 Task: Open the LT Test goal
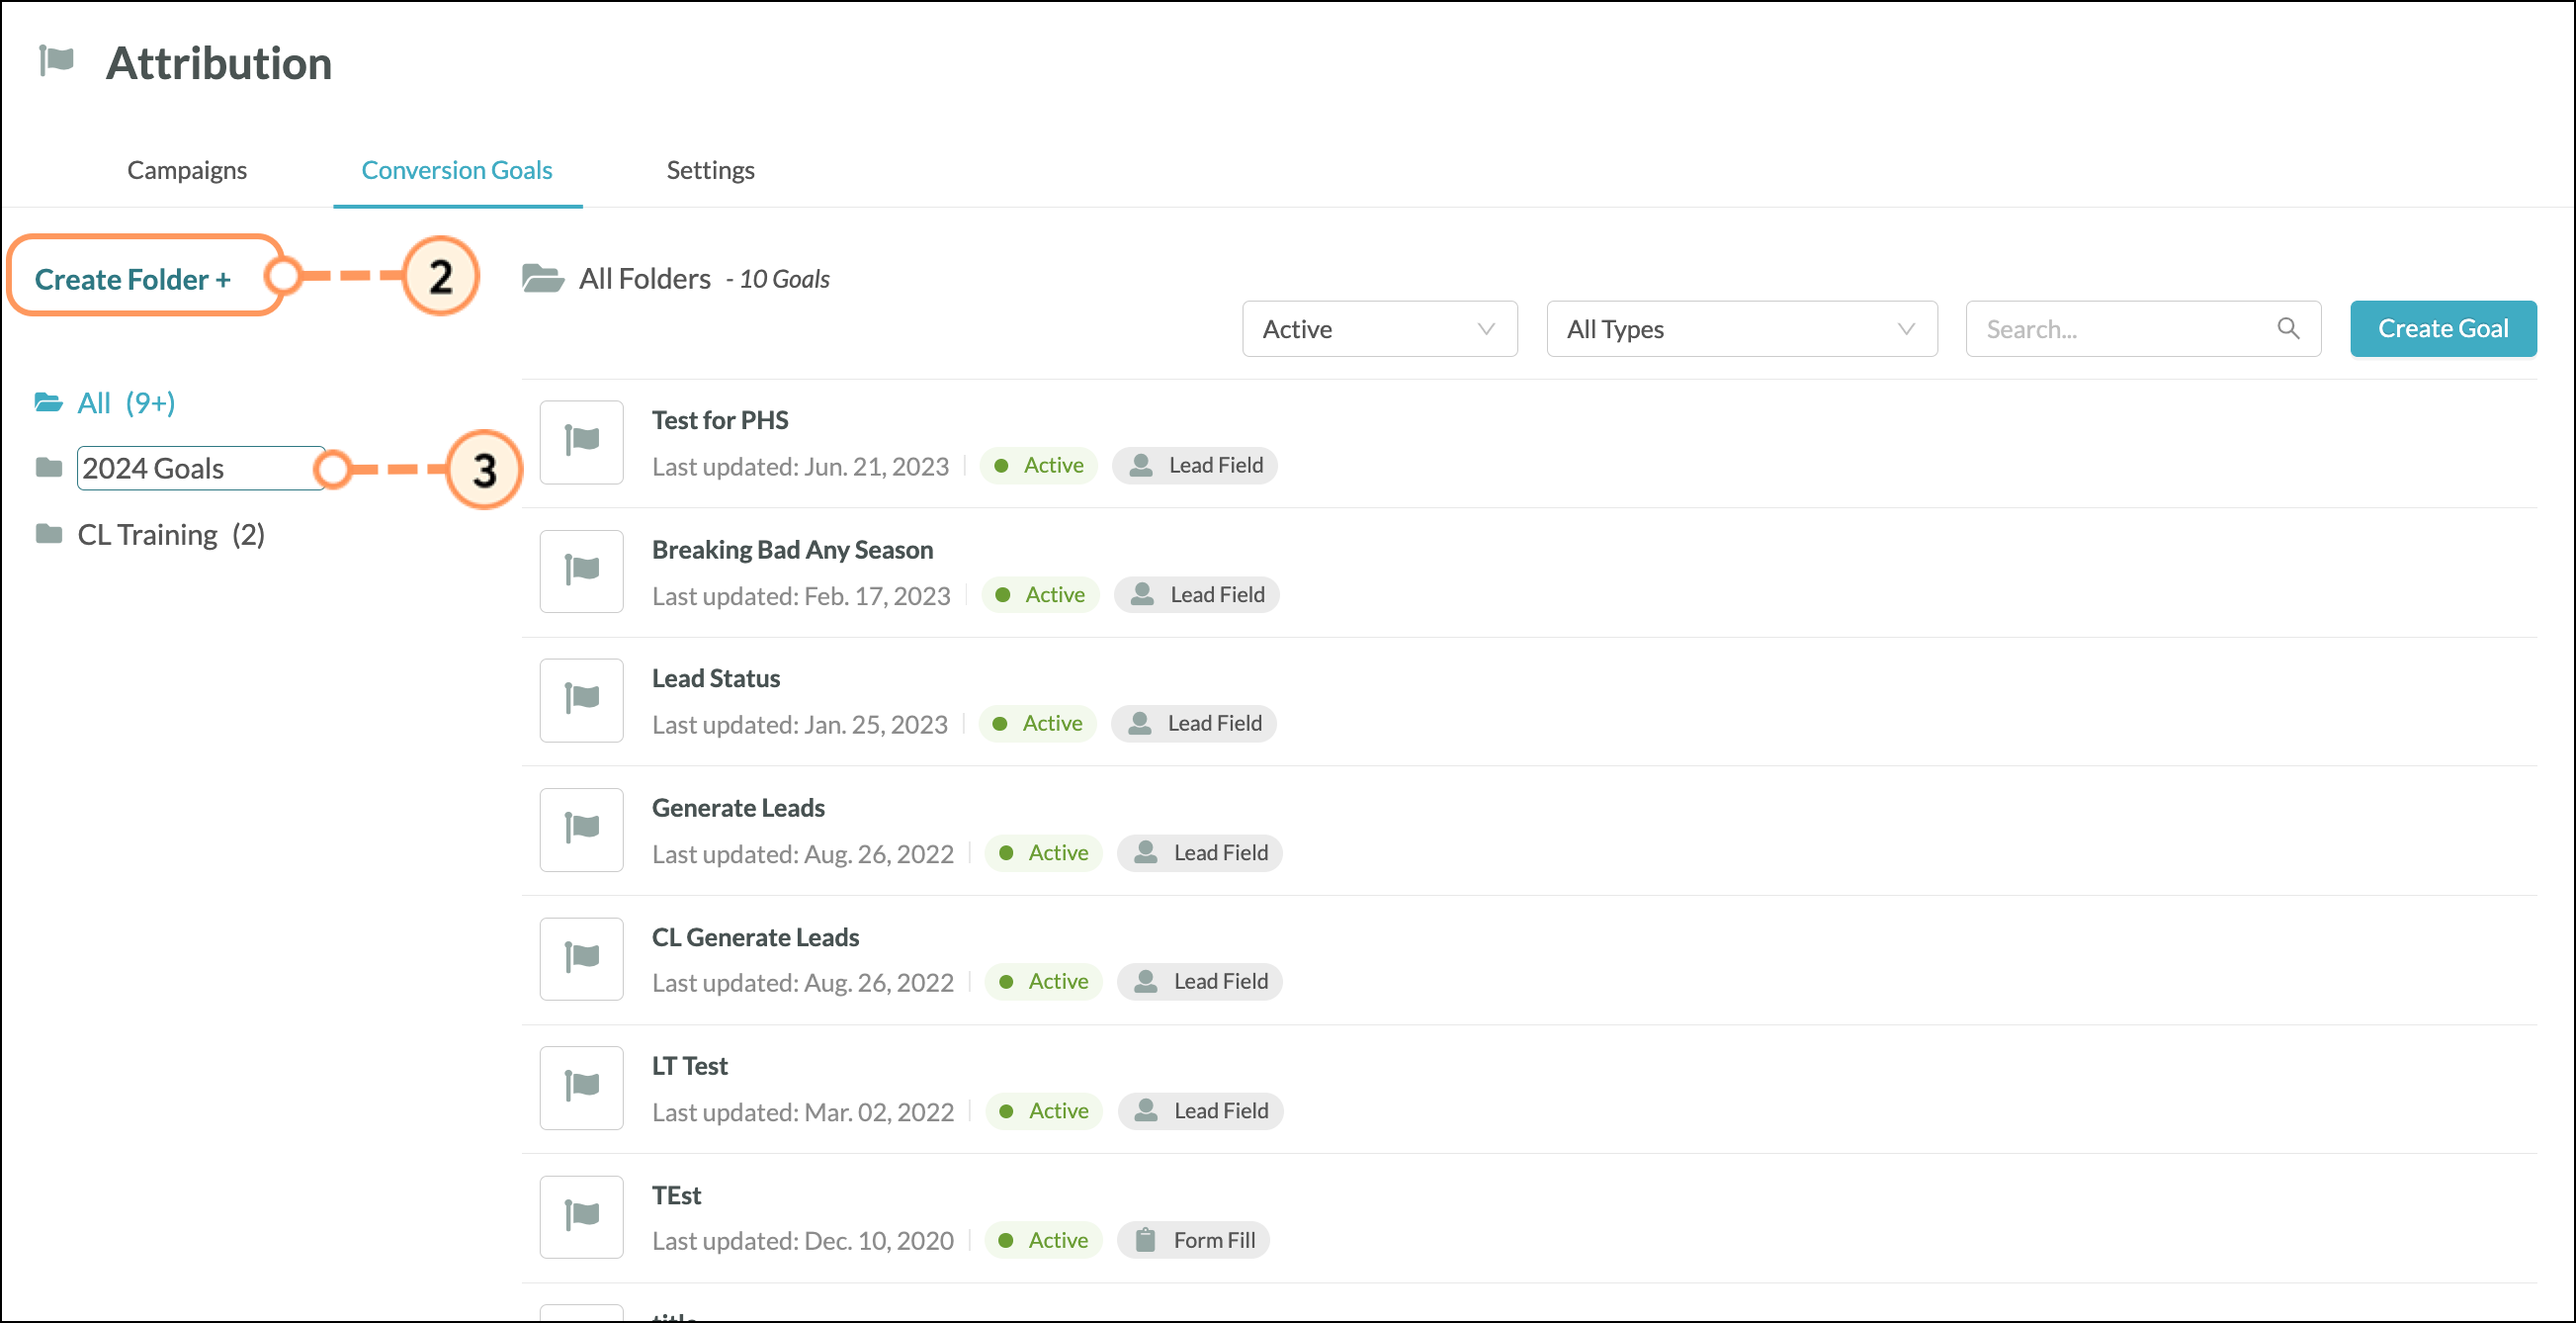click(x=690, y=1067)
